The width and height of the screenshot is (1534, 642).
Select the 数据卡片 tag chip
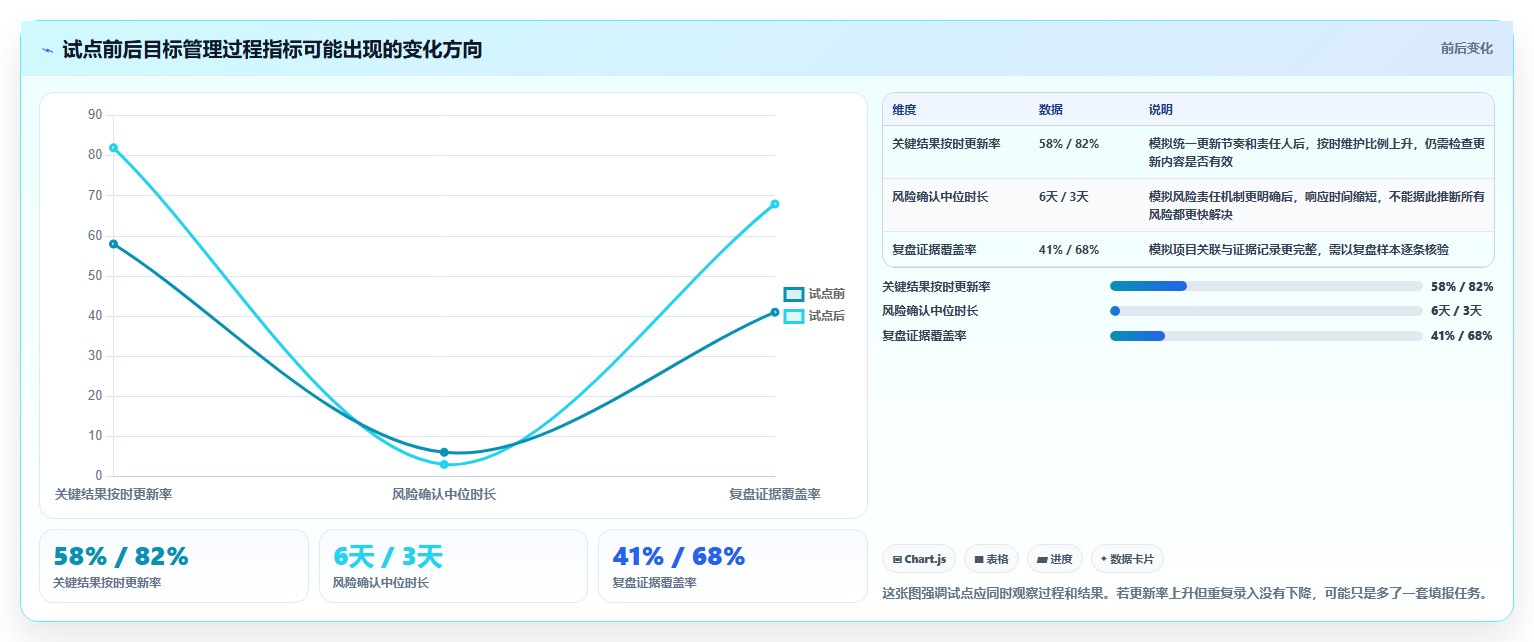coord(1127,559)
